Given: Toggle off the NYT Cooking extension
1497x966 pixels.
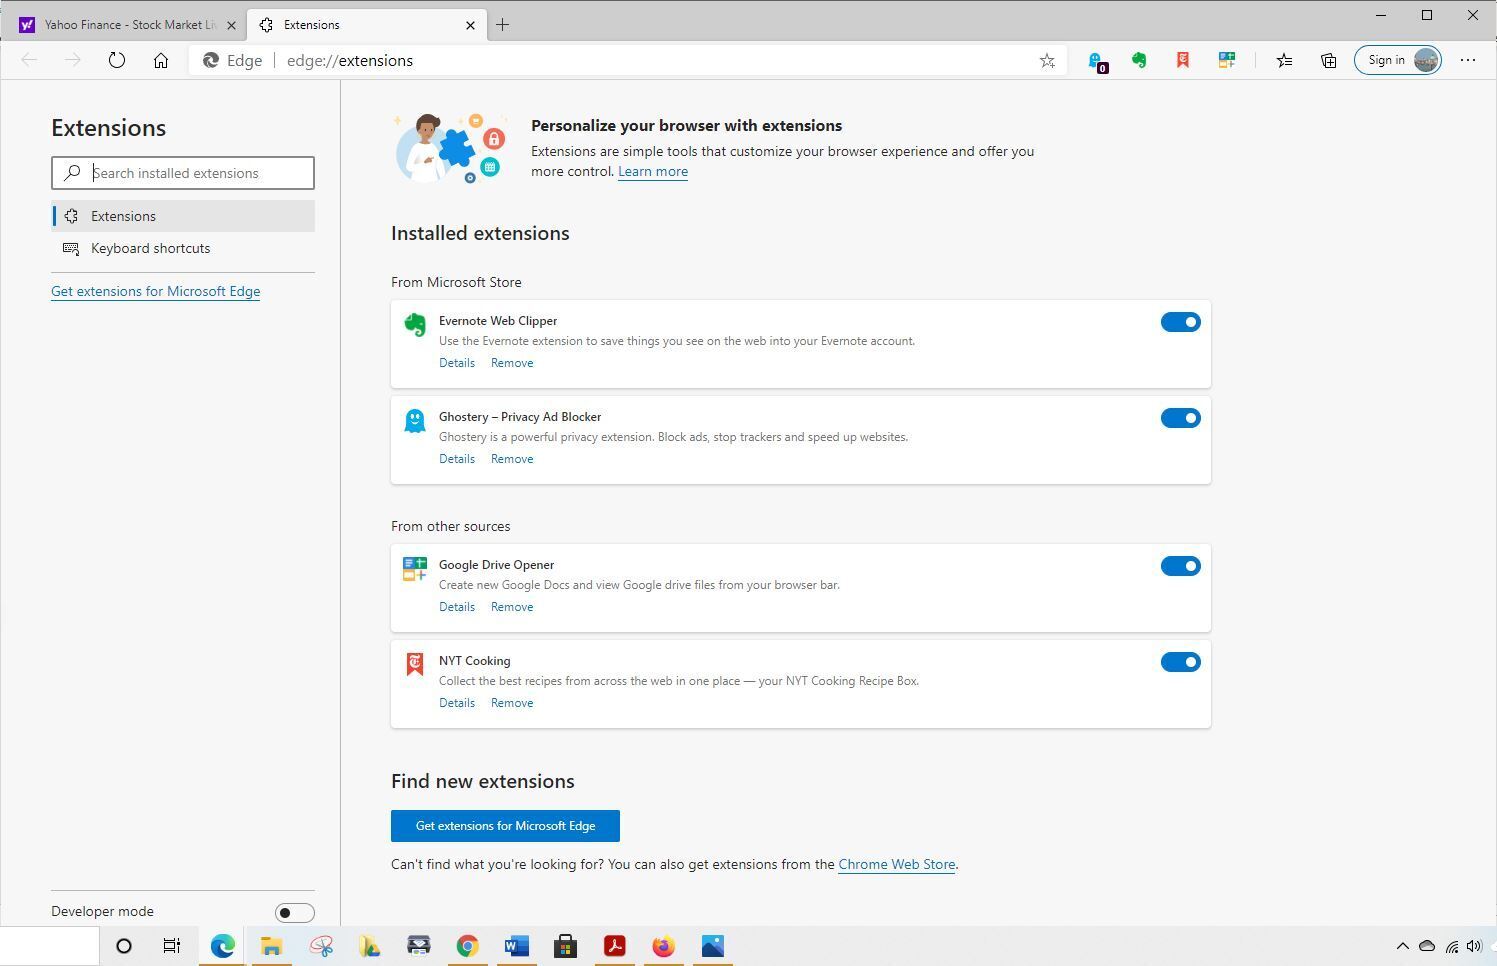Looking at the screenshot, I should click(x=1180, y=662).
